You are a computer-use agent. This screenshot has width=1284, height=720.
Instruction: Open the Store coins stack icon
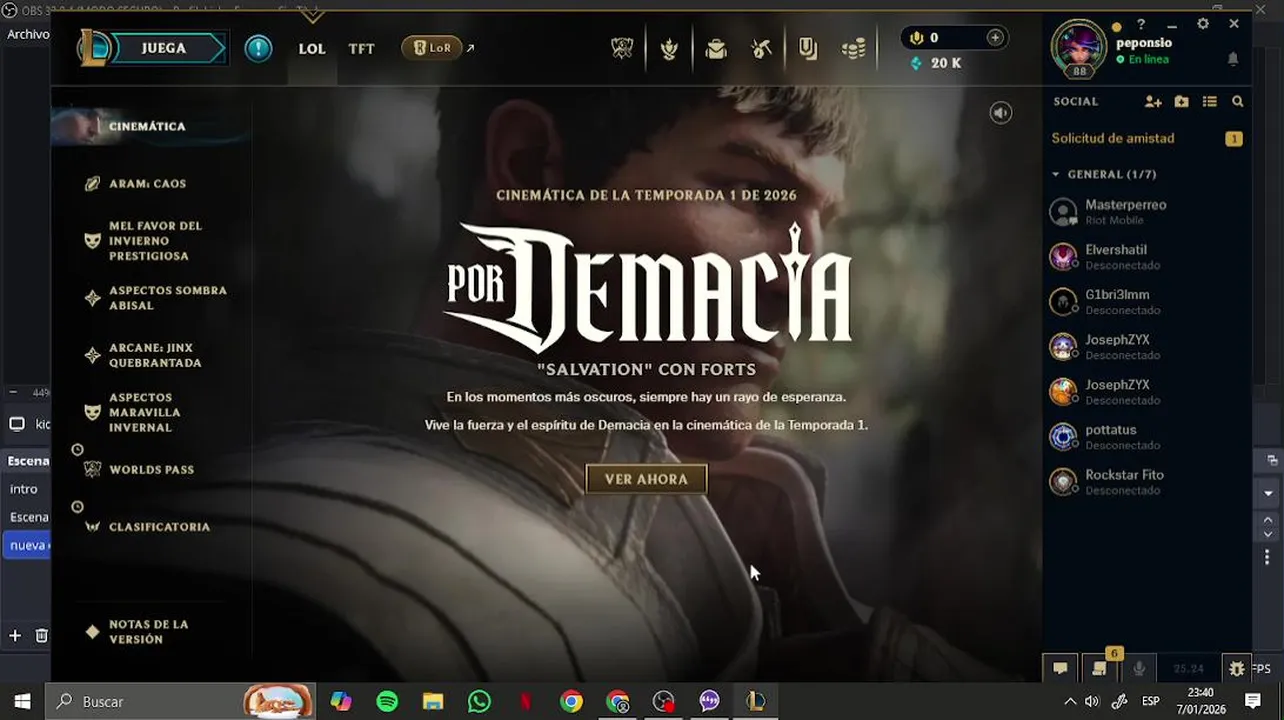(x=854, y=48)
